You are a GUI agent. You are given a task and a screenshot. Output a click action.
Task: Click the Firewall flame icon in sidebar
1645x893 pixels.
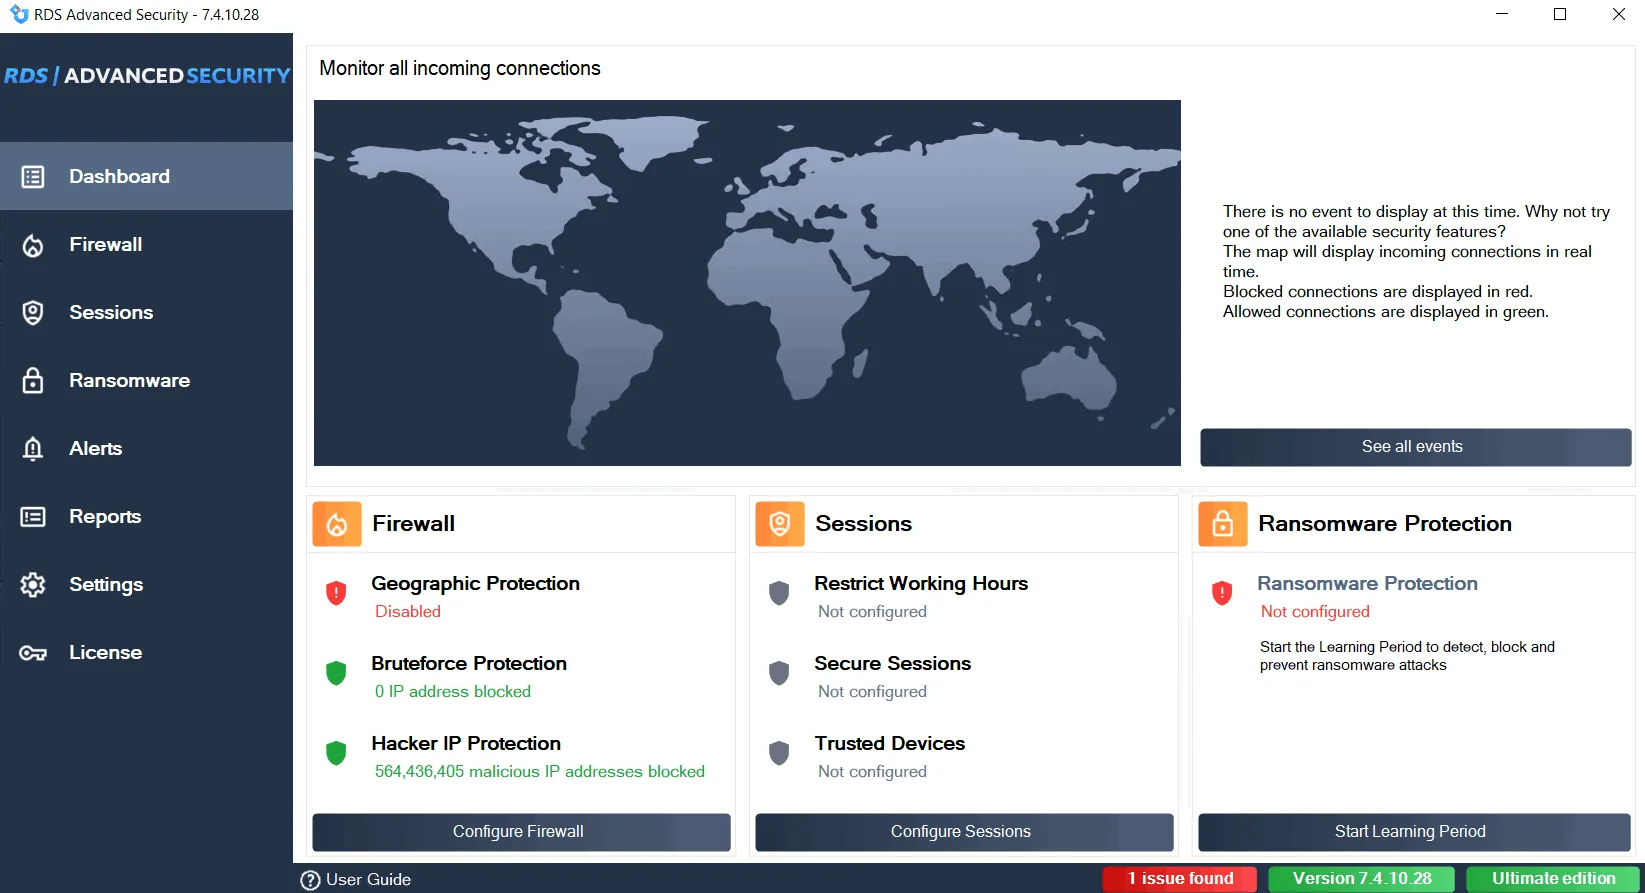[x=33, y=245]
